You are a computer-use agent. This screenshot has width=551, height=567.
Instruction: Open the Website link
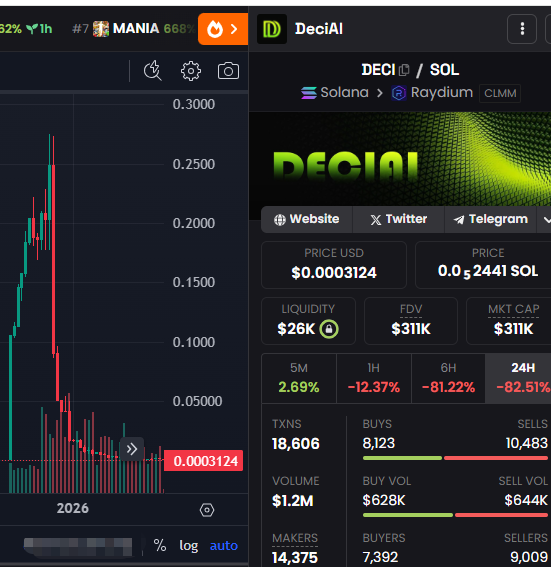(307, 219)
